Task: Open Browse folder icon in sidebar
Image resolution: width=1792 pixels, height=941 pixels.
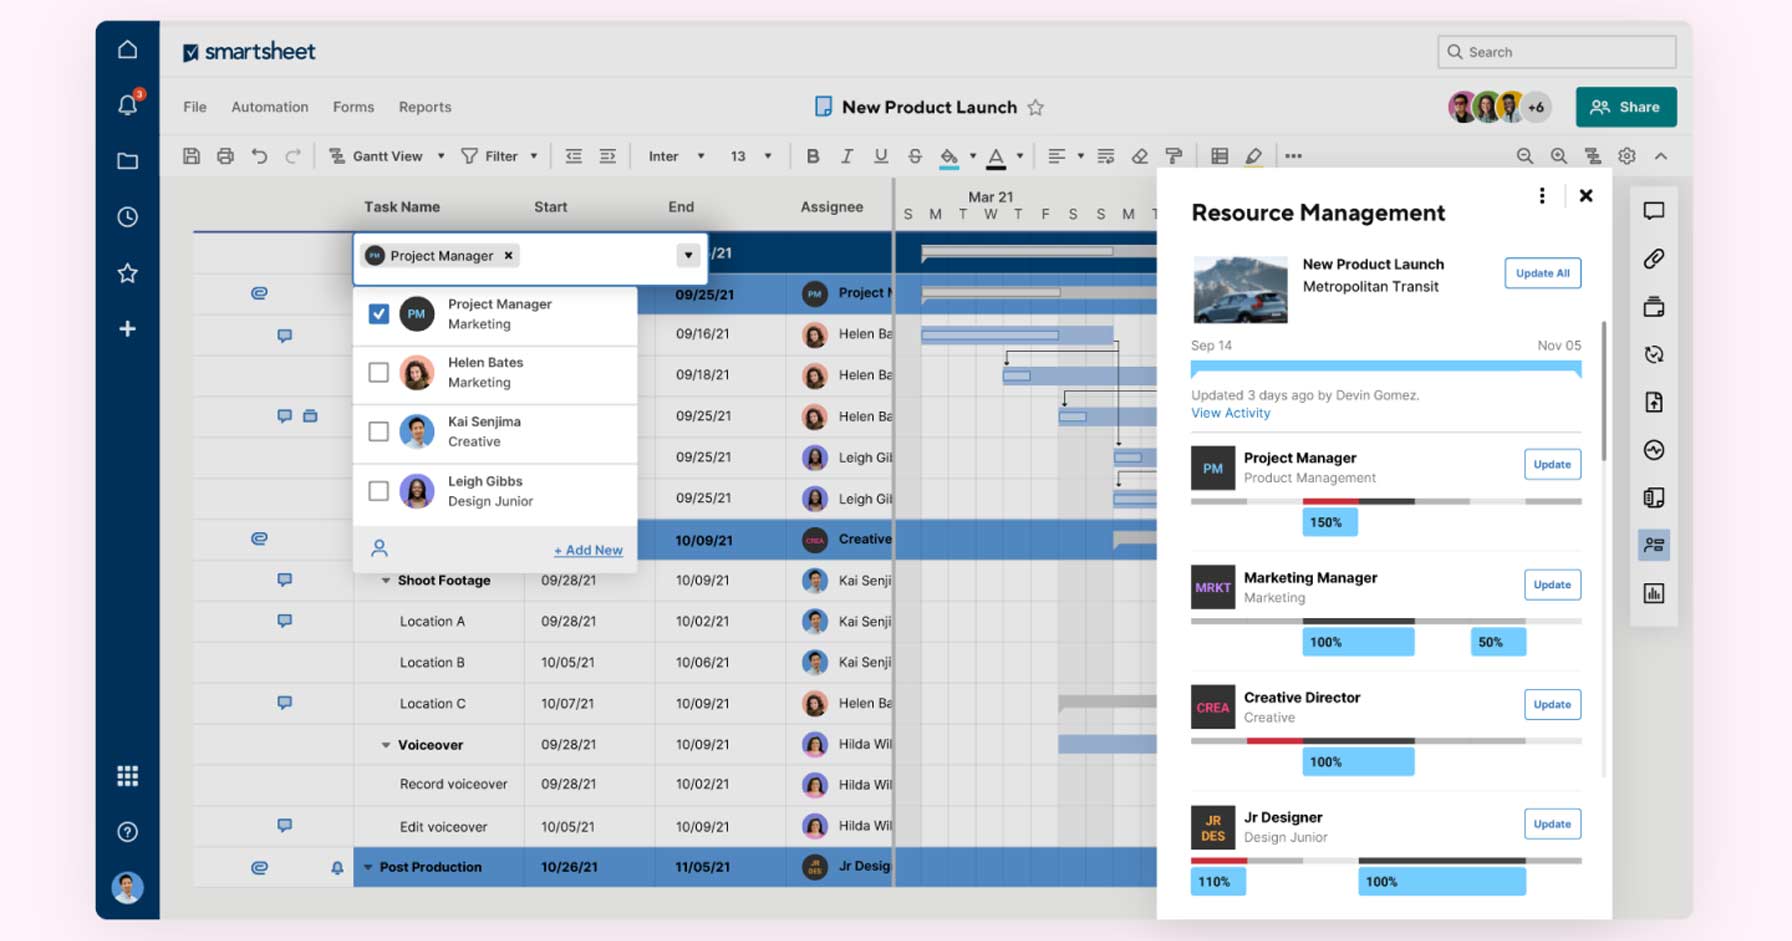Action: click(x=127, y=161)
